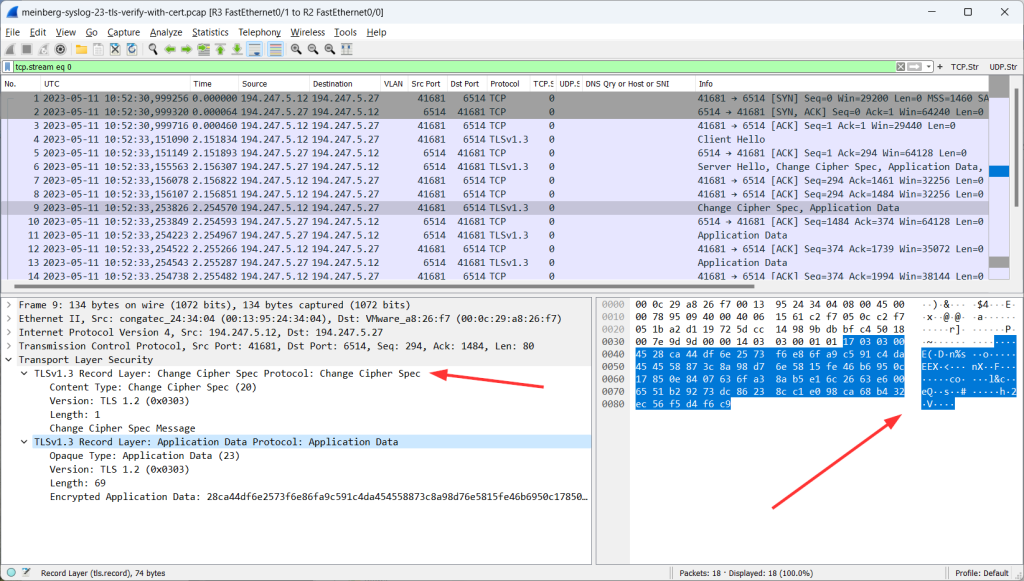The image size is (1024, 581).
Task: Reload this capture file icon
Action: pyautogui.click(x=132, y=49)
